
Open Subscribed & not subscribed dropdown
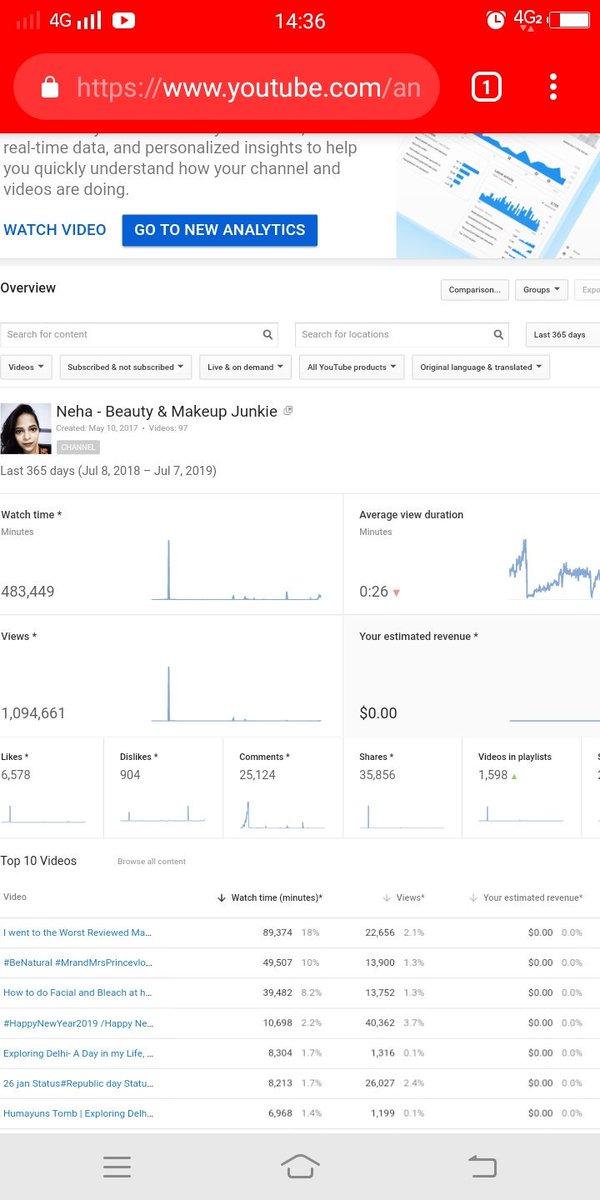coord(126,367)
